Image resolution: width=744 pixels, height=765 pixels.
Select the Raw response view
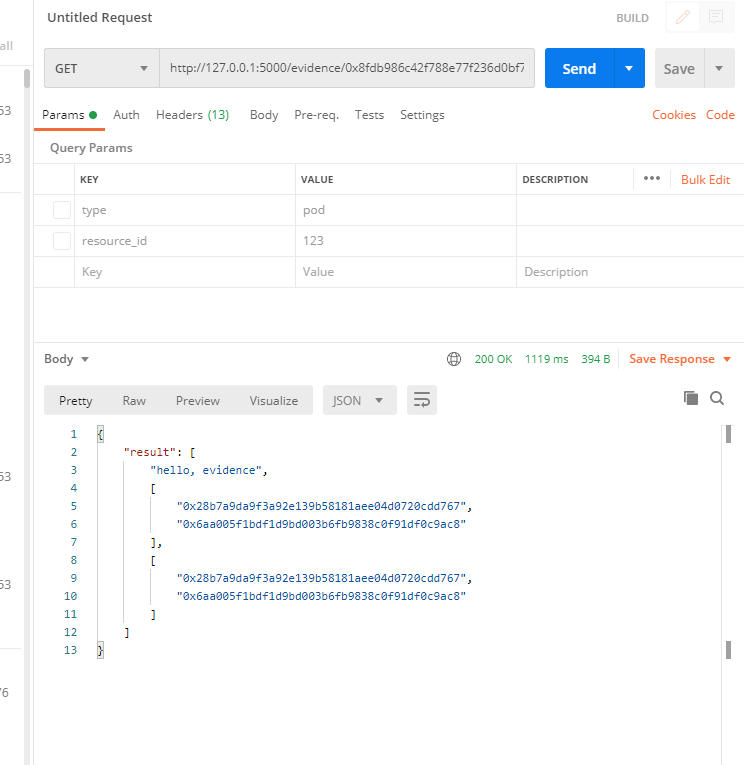point(134,401)
